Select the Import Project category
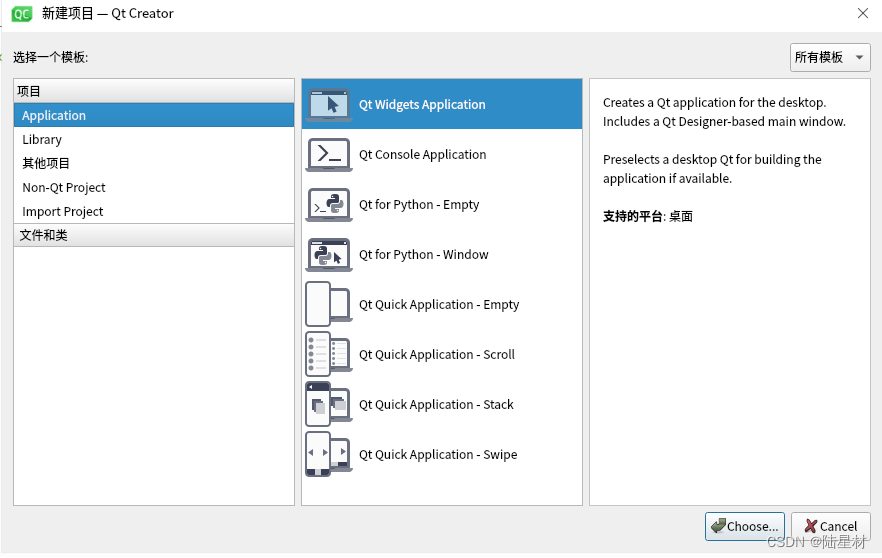 coord(154,212)
